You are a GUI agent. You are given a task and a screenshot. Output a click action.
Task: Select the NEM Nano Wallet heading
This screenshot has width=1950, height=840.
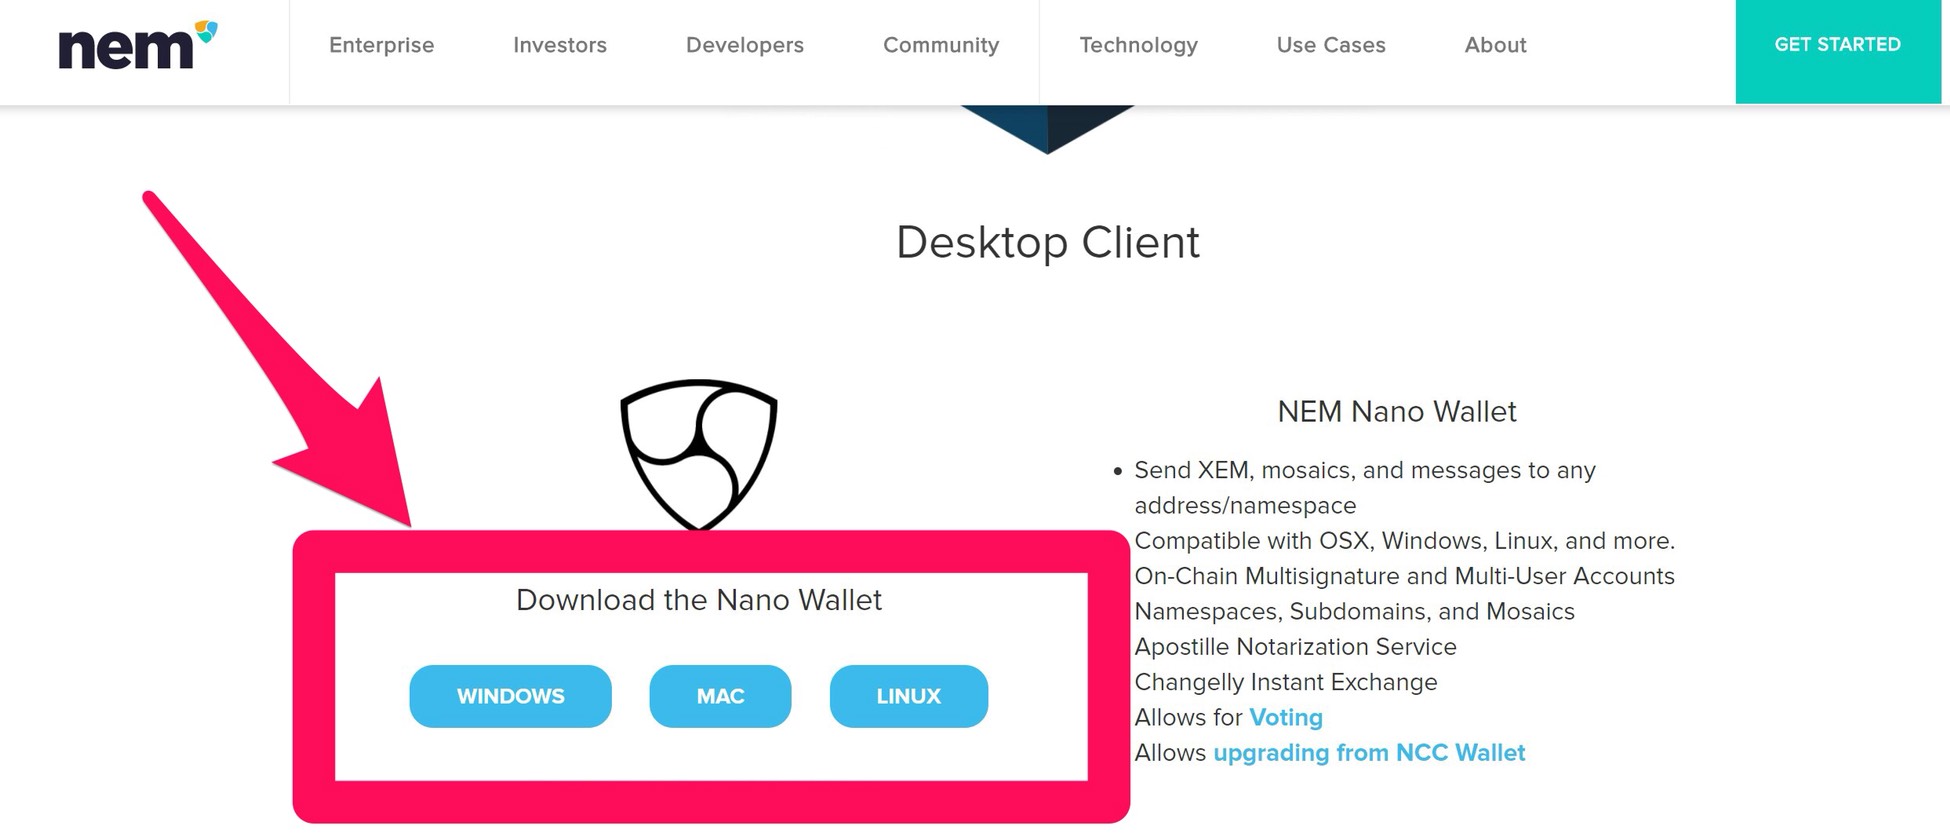(1397, 412)
